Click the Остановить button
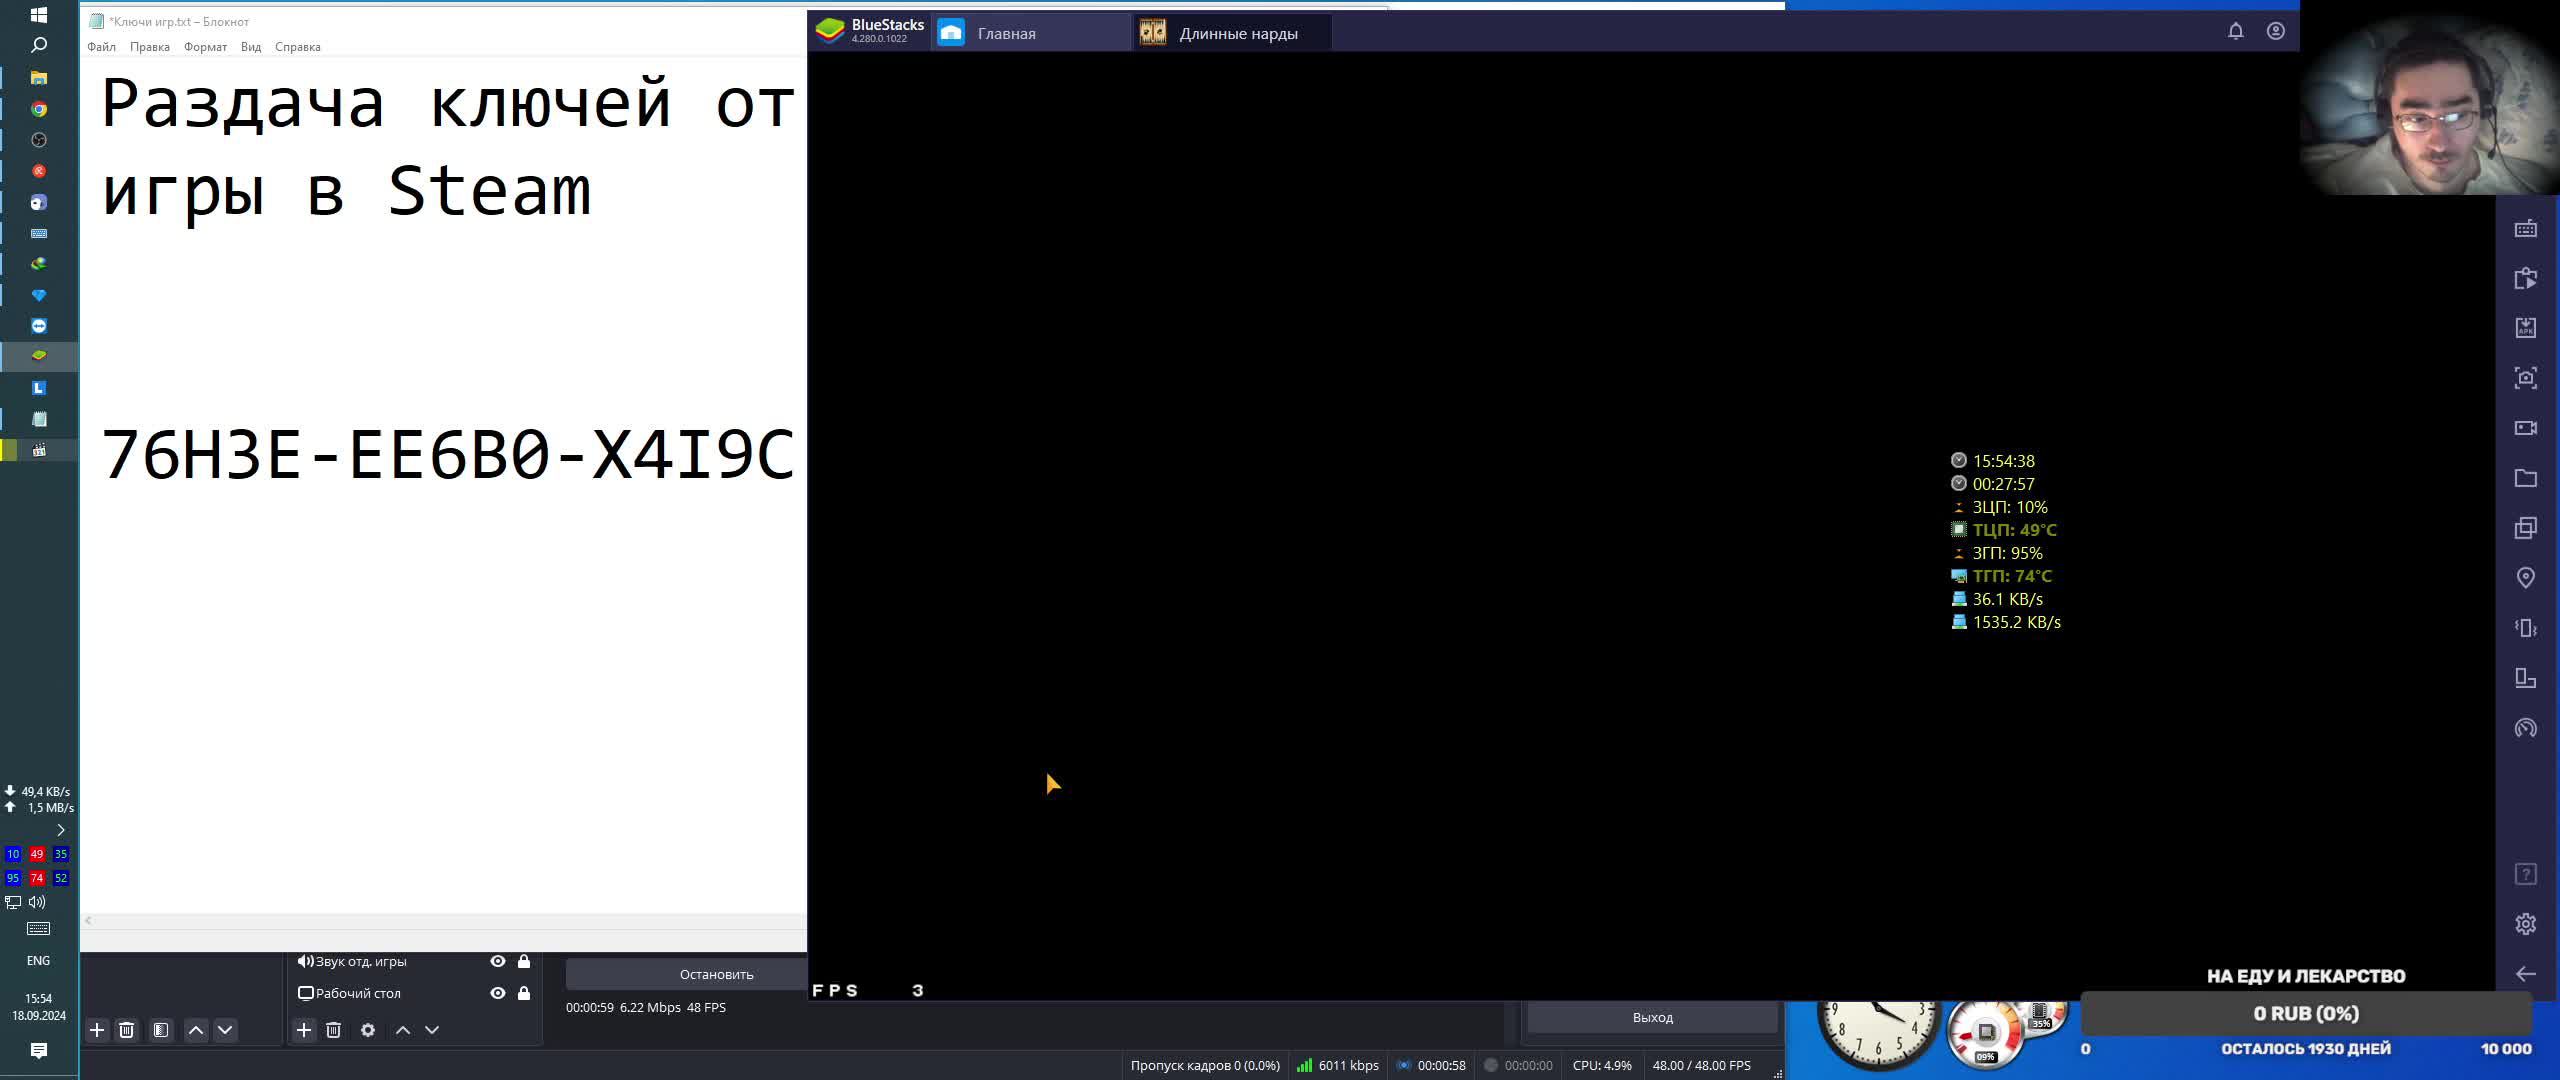 click(716, 974)
